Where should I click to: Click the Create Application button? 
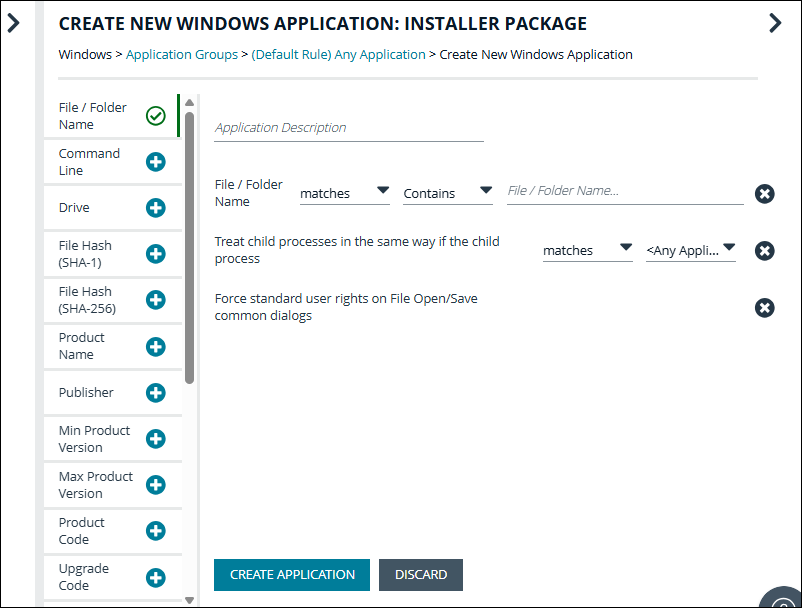click(x=291, y=575)
